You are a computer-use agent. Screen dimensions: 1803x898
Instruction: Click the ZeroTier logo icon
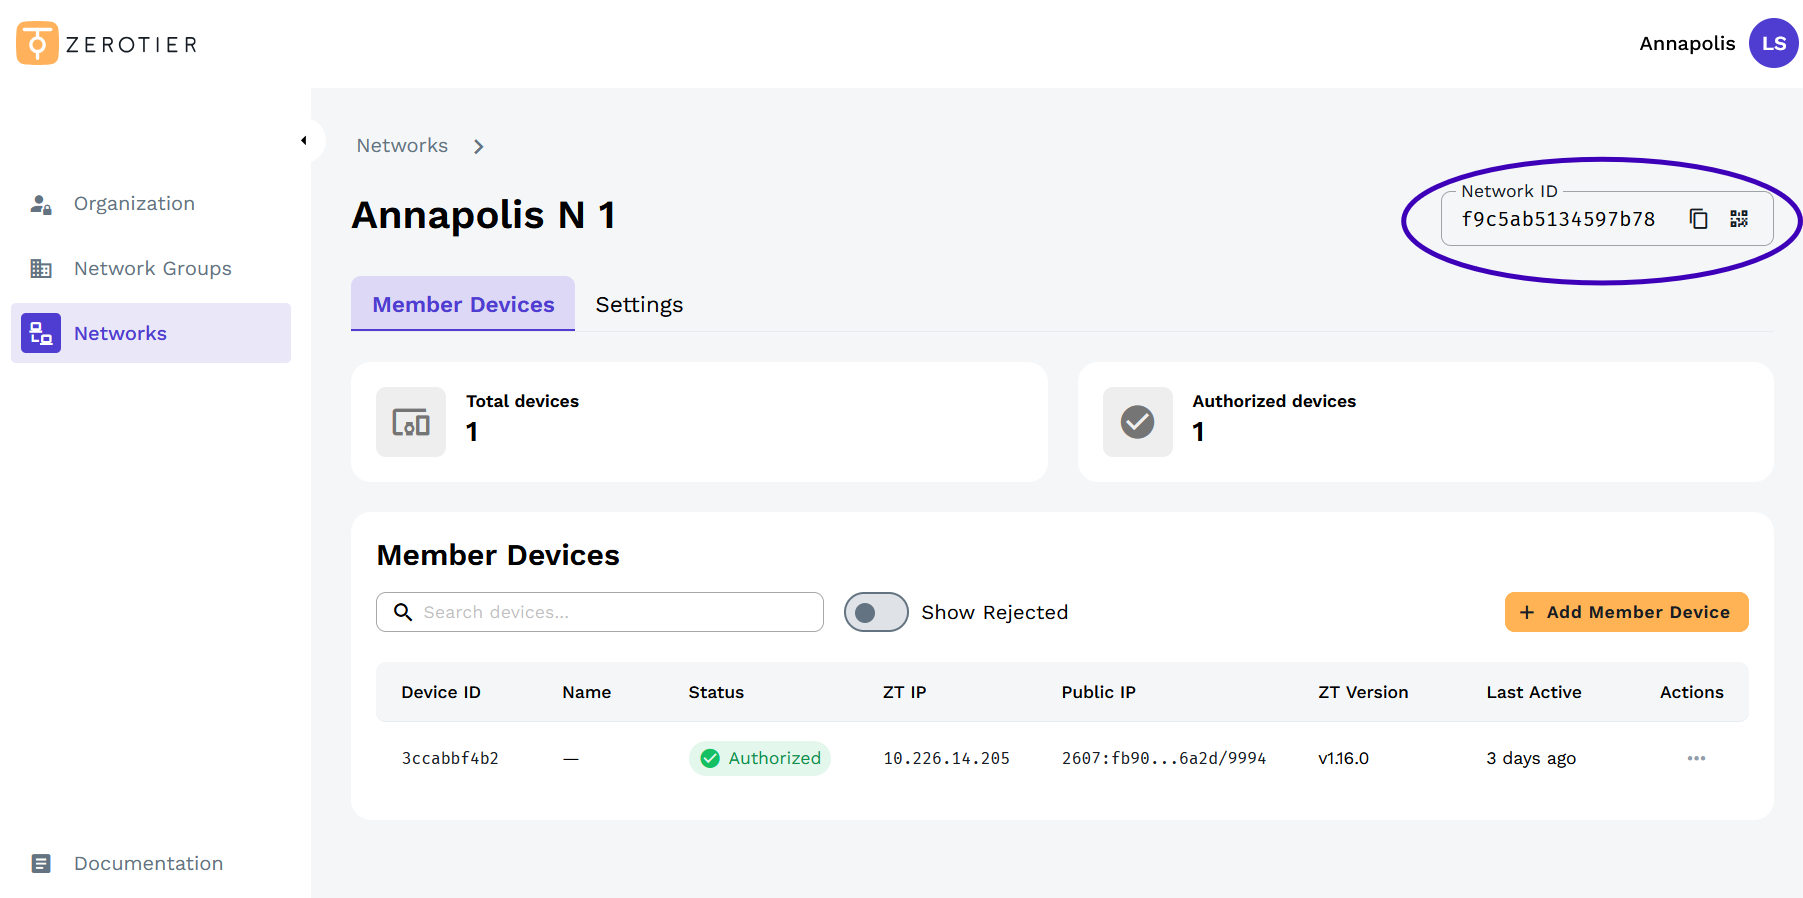pos(37,43)
